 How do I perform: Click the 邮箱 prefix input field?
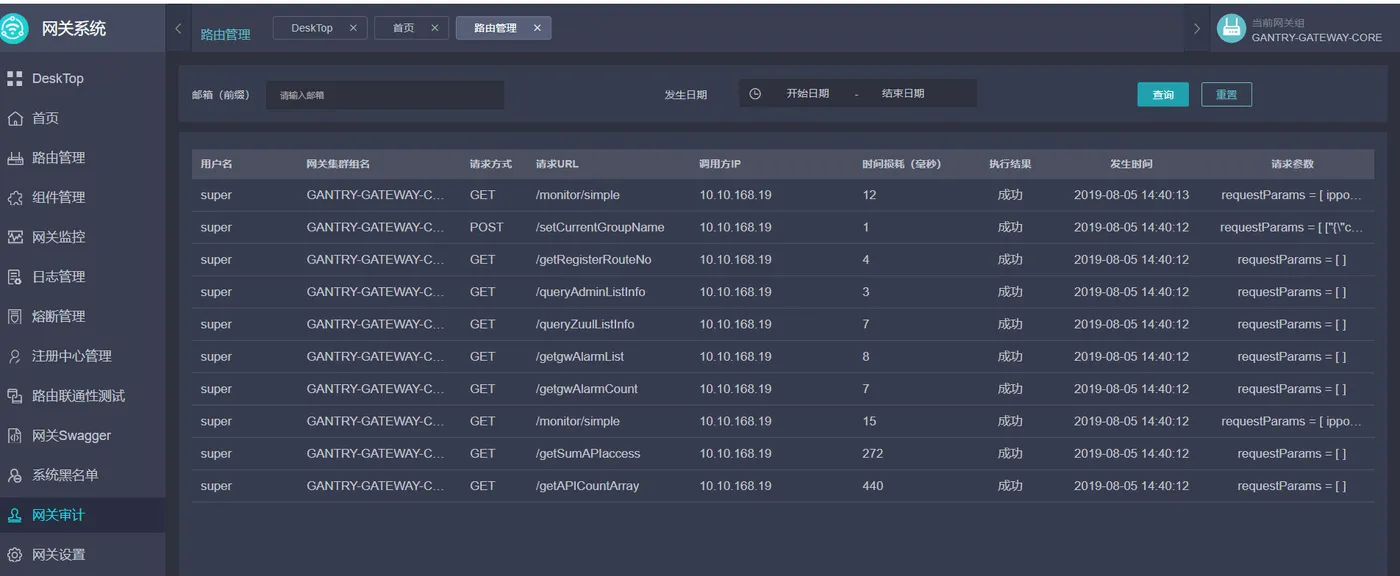pyautogui.click(x=385, y=95)
